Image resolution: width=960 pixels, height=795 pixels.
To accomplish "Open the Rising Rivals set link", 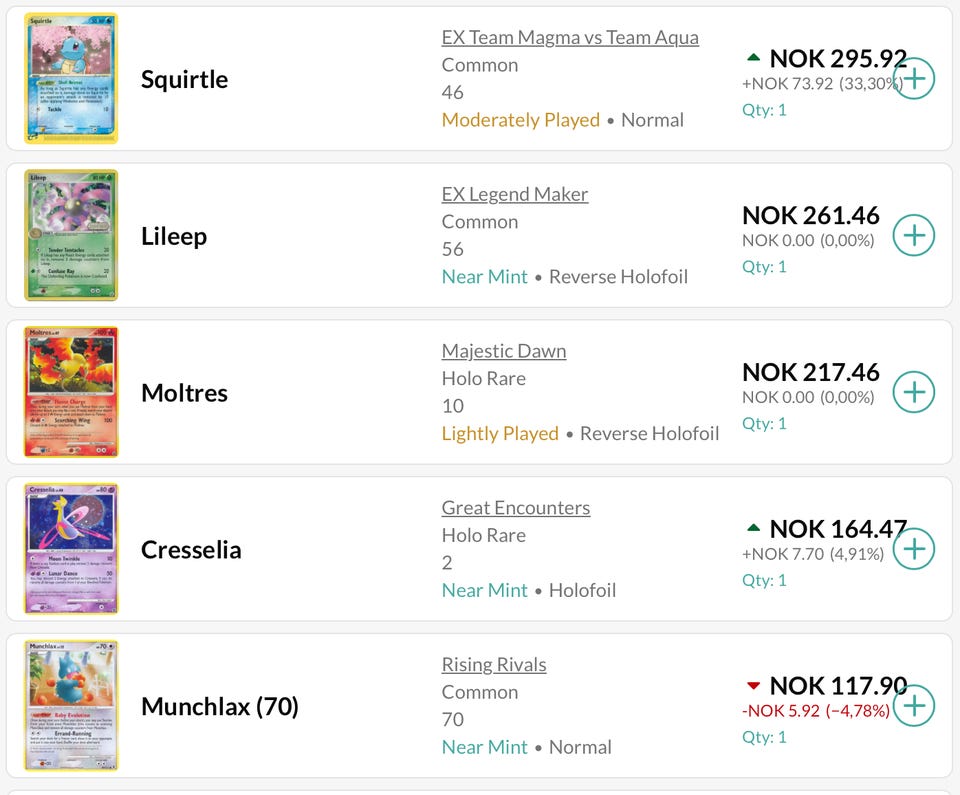I will (494, 665).
